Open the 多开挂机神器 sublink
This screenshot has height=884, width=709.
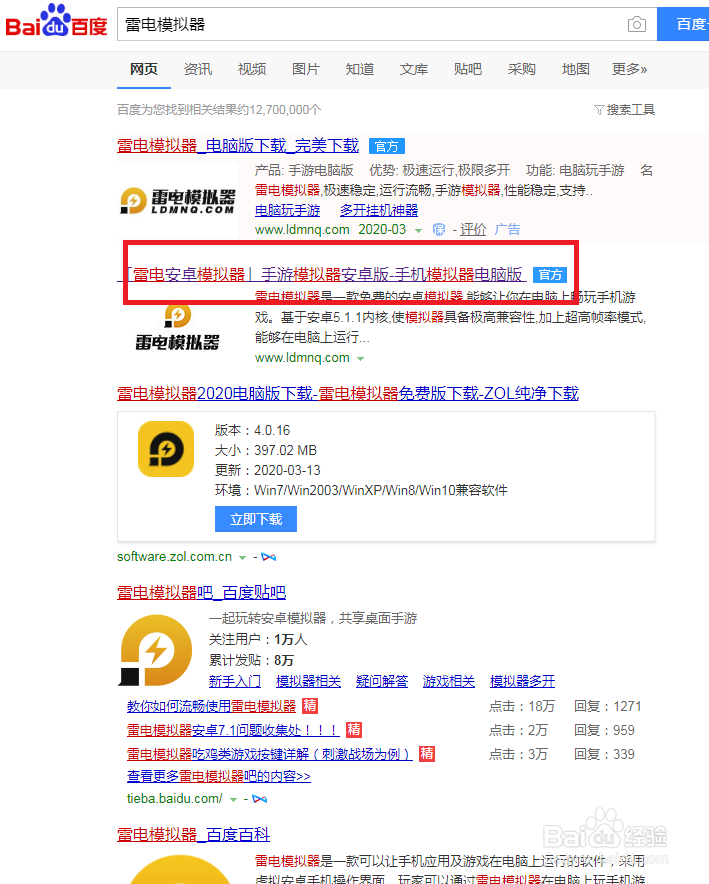[x=379, y=210]
